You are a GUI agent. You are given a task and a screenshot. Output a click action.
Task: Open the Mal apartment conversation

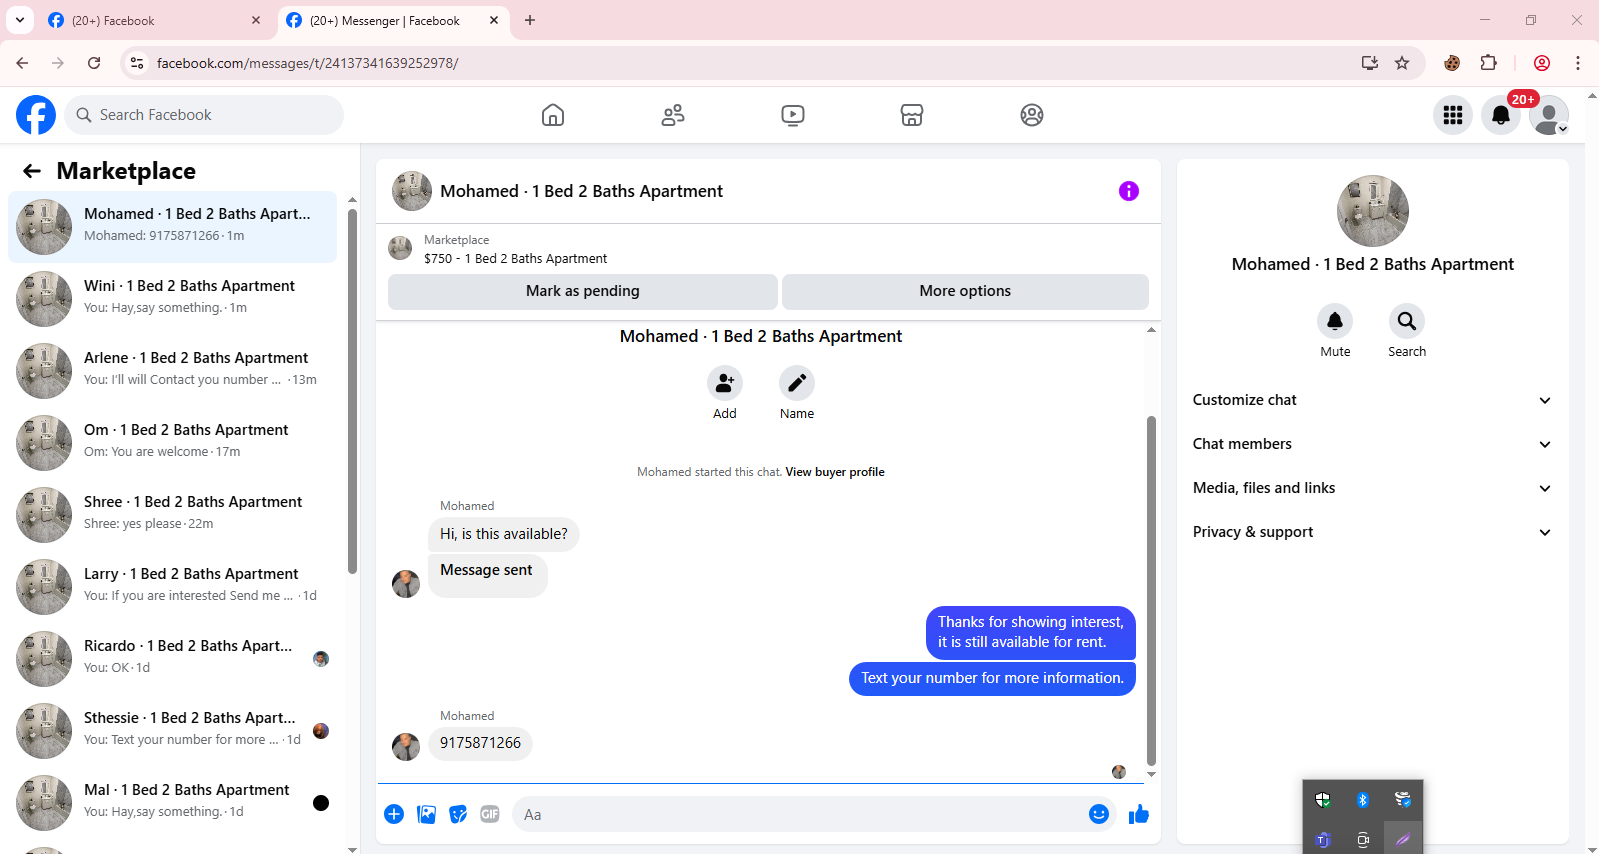pyautogui.click(x=172, y=803)
